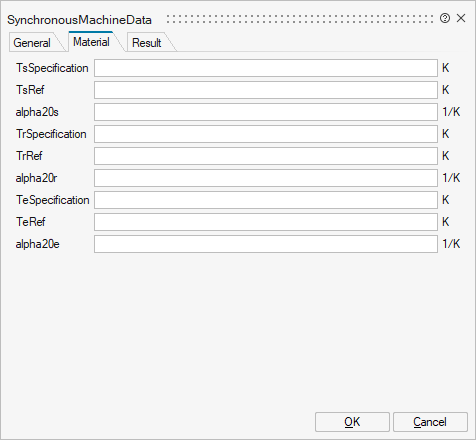The height and width of the screenshot is (440, 476).
Task: Switch to the General tab
Action: (32, 43)
